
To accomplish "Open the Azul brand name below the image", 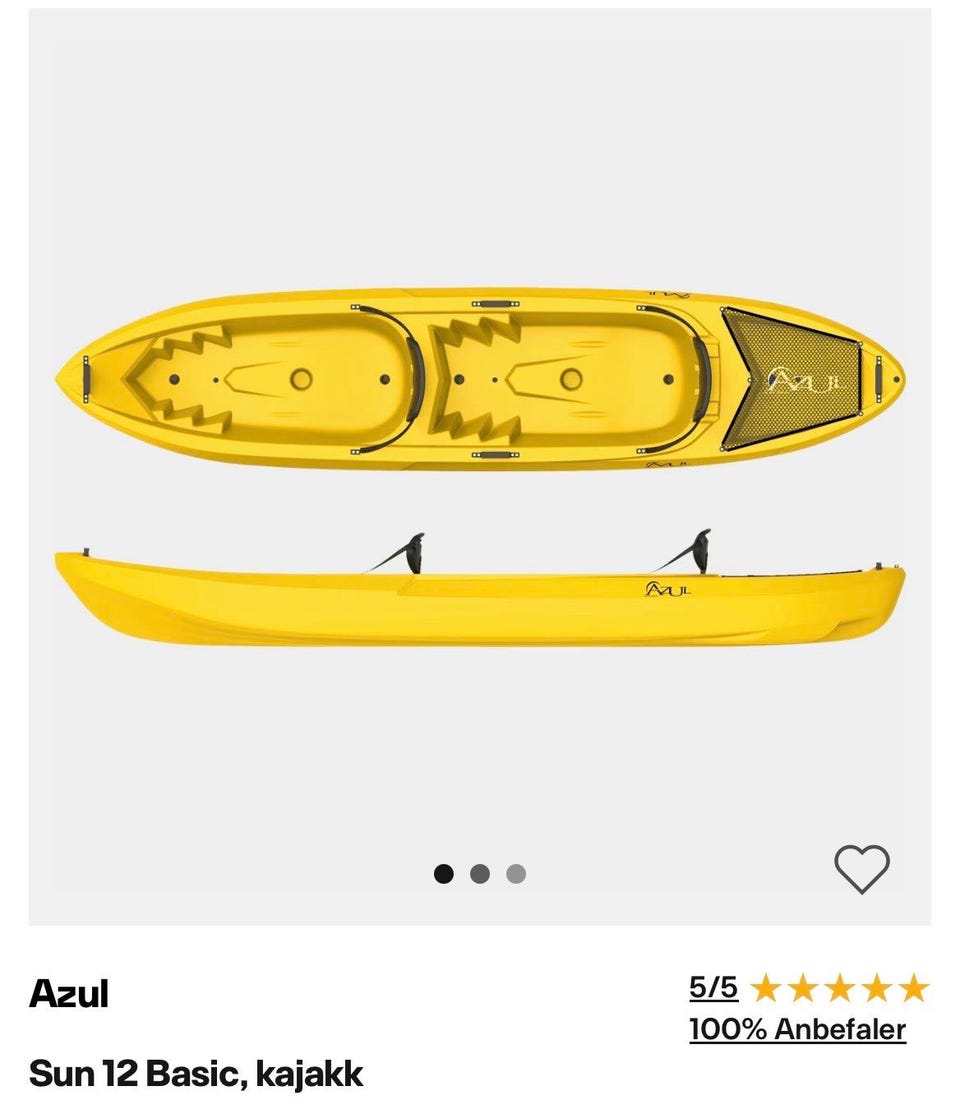I will point(69,993).
